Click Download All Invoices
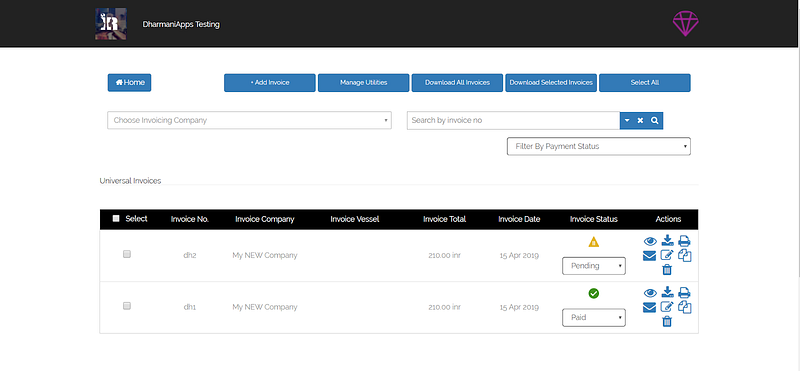Screen dimensions: 800x371 pos(457,83)
